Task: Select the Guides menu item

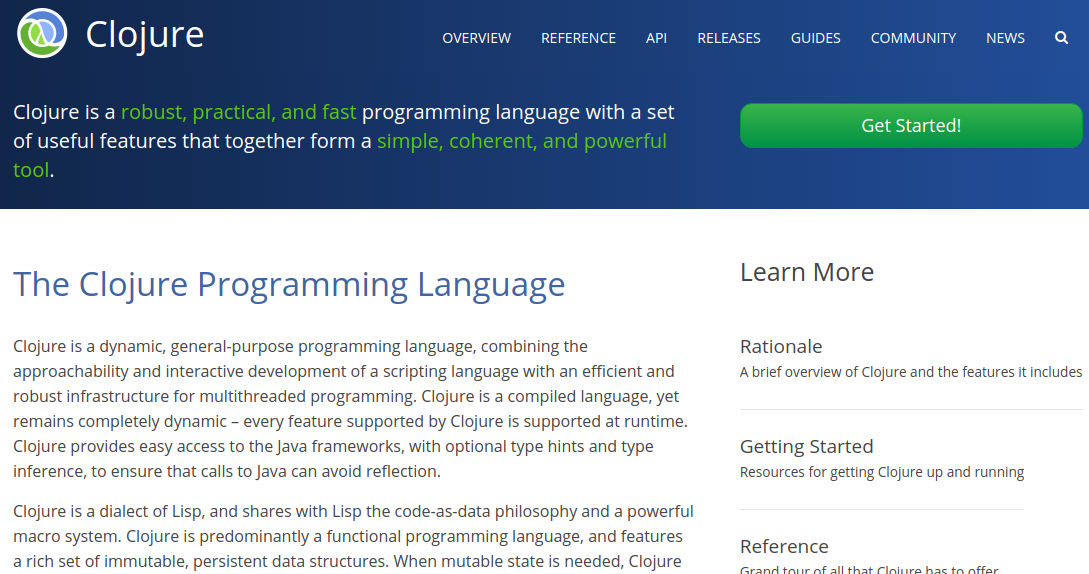Action: click(815, 38)
